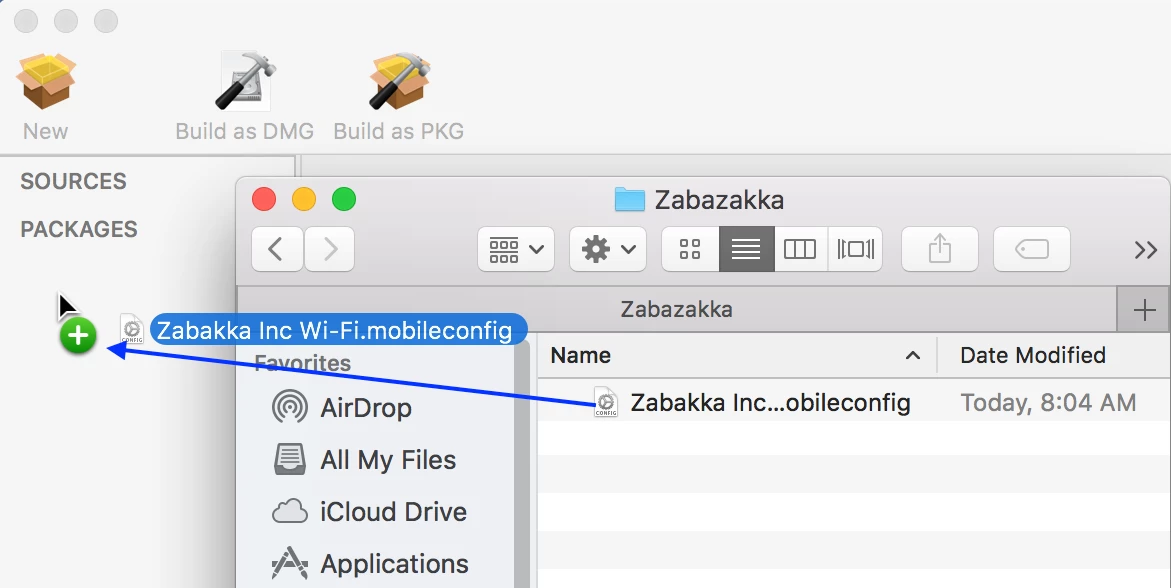Click the All My Files sidebar icon
The image size is (1171, 588).
[290, 459]
